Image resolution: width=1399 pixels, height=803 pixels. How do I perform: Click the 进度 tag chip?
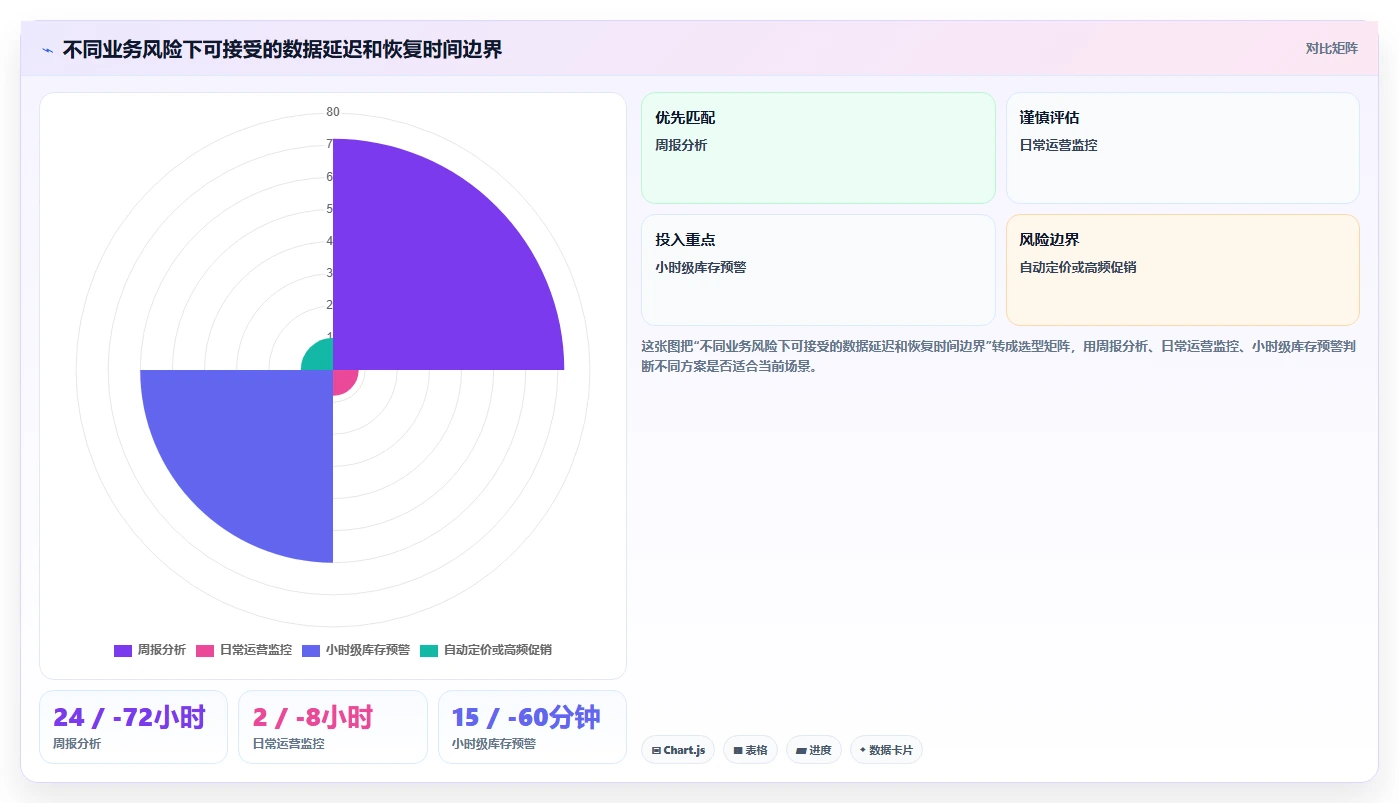[814, 750]
